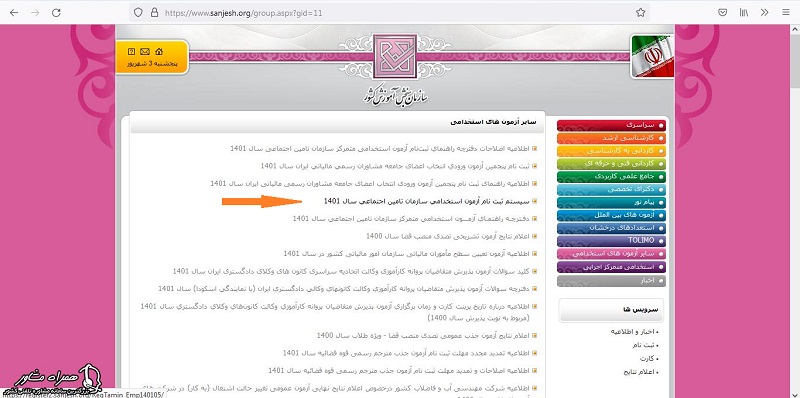Reload the page with the refresh icon
The width and height of the screenshot is (800, 398).
click(56, 13)
